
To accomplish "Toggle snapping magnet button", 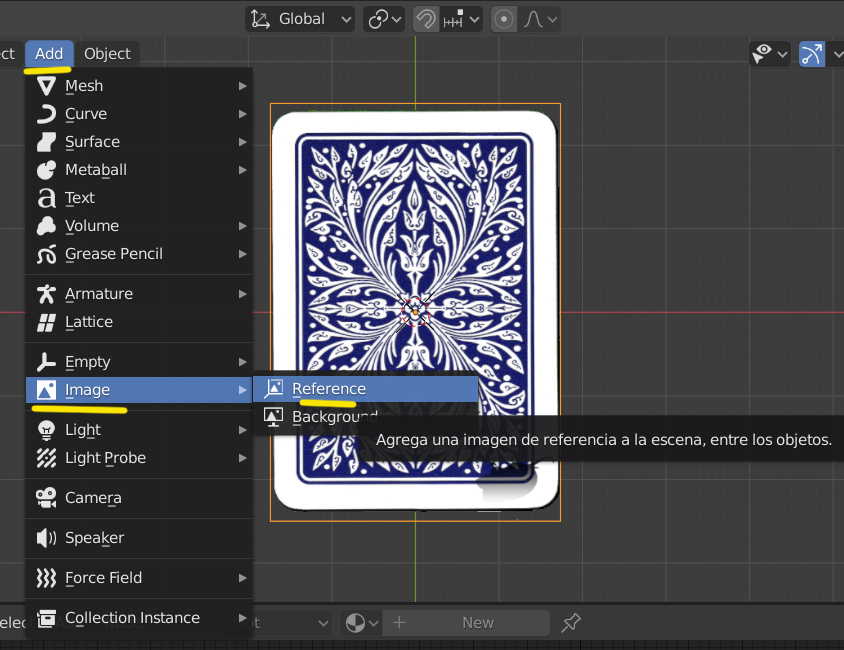I will pyautogui.click(x=426, y=19).
